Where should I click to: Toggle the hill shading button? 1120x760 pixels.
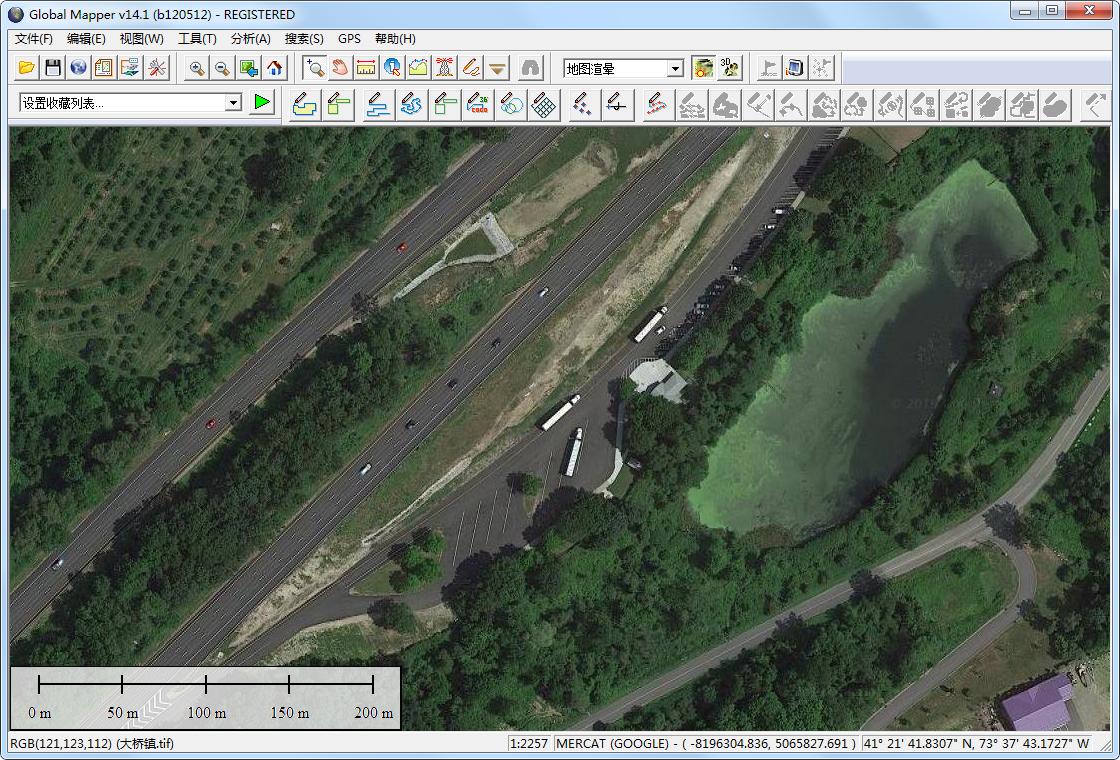(704, 68)
